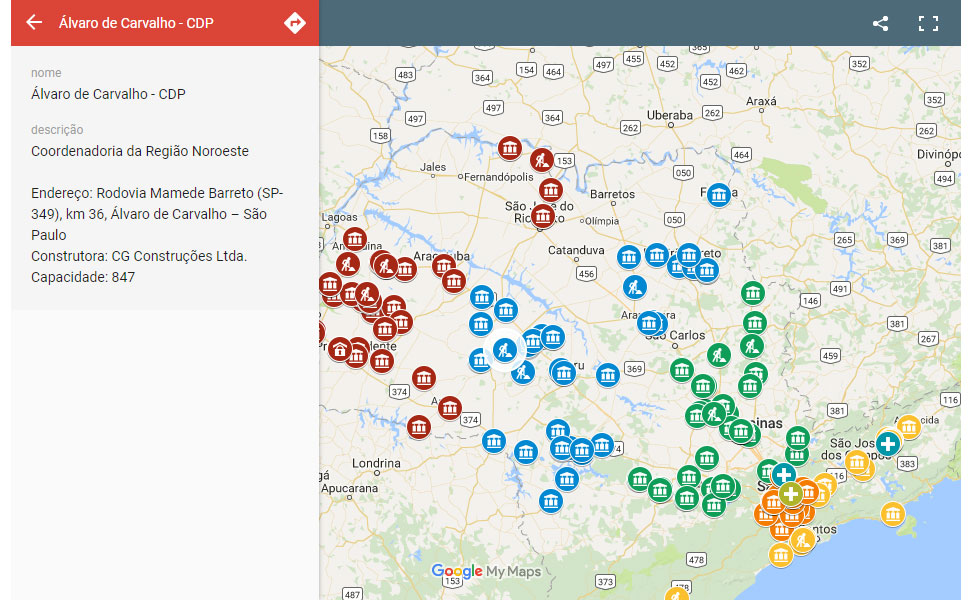Select the red house marker on the far left
968x605 pixels.
click(x=340, y=349)
